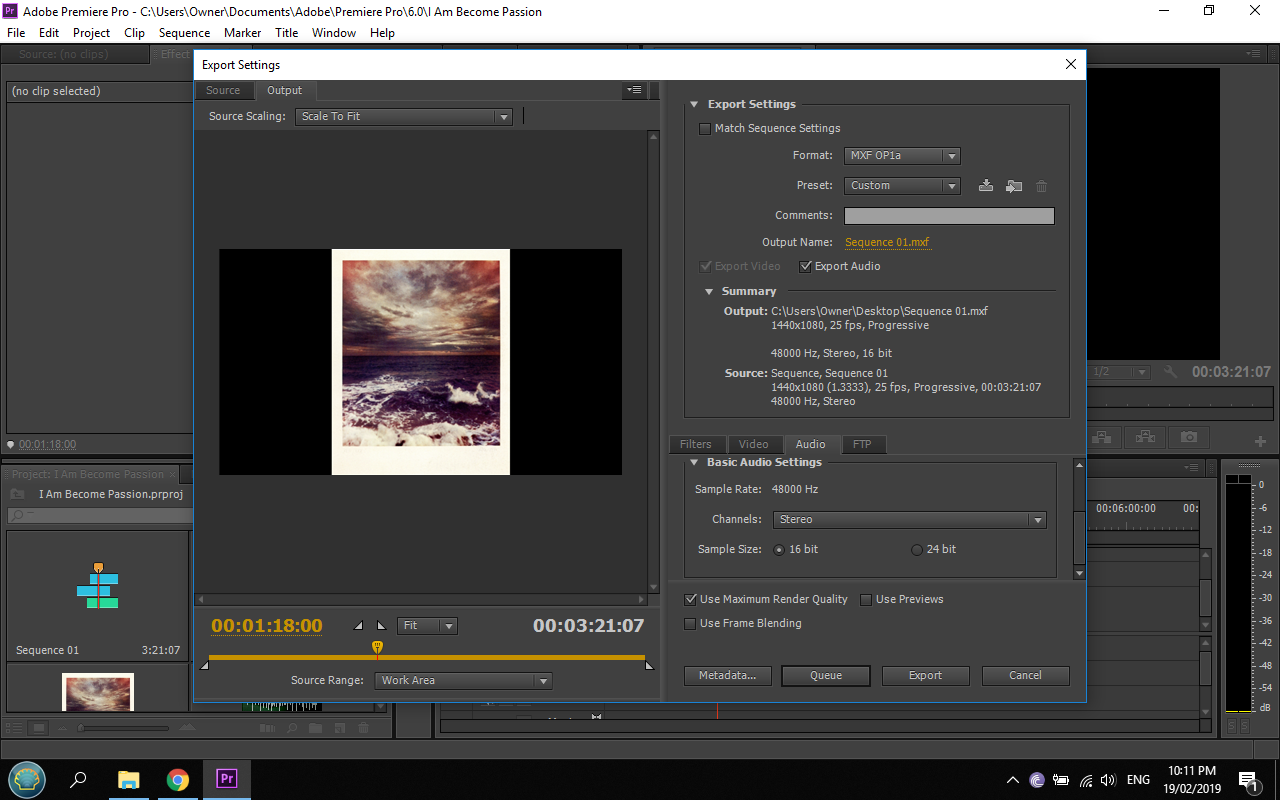This screenshot has width=1280, height=800.
Task: Switch Project panel to List View
Action: point(16,728)
